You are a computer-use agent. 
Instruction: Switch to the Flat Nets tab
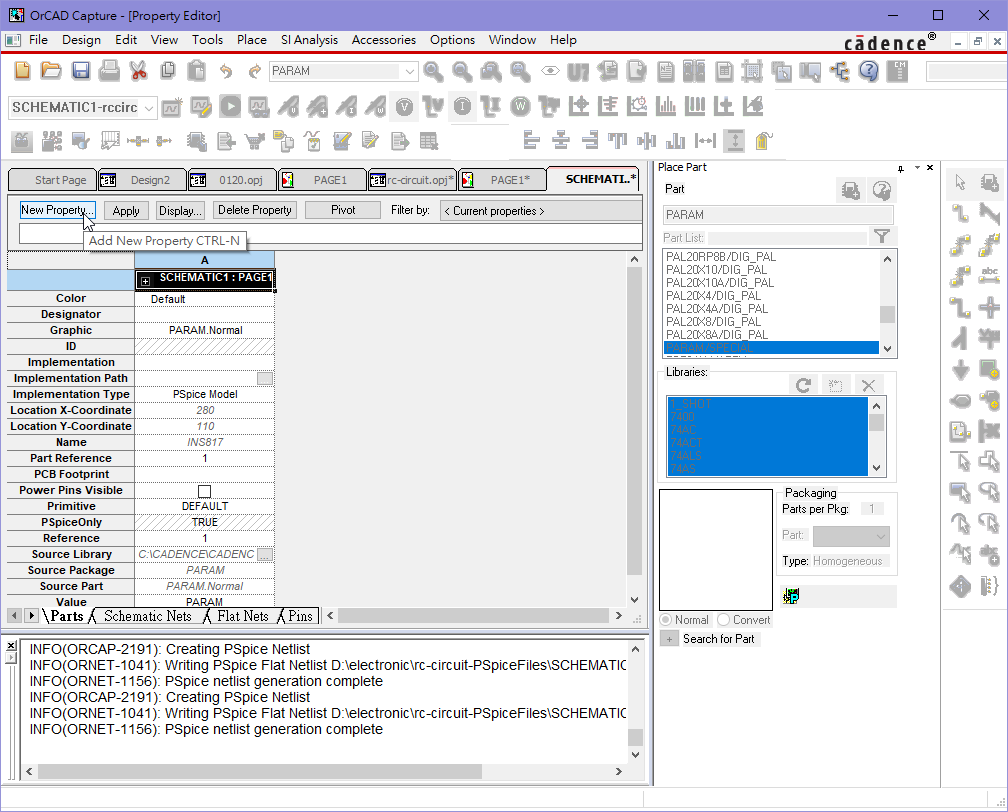[242, 617]
